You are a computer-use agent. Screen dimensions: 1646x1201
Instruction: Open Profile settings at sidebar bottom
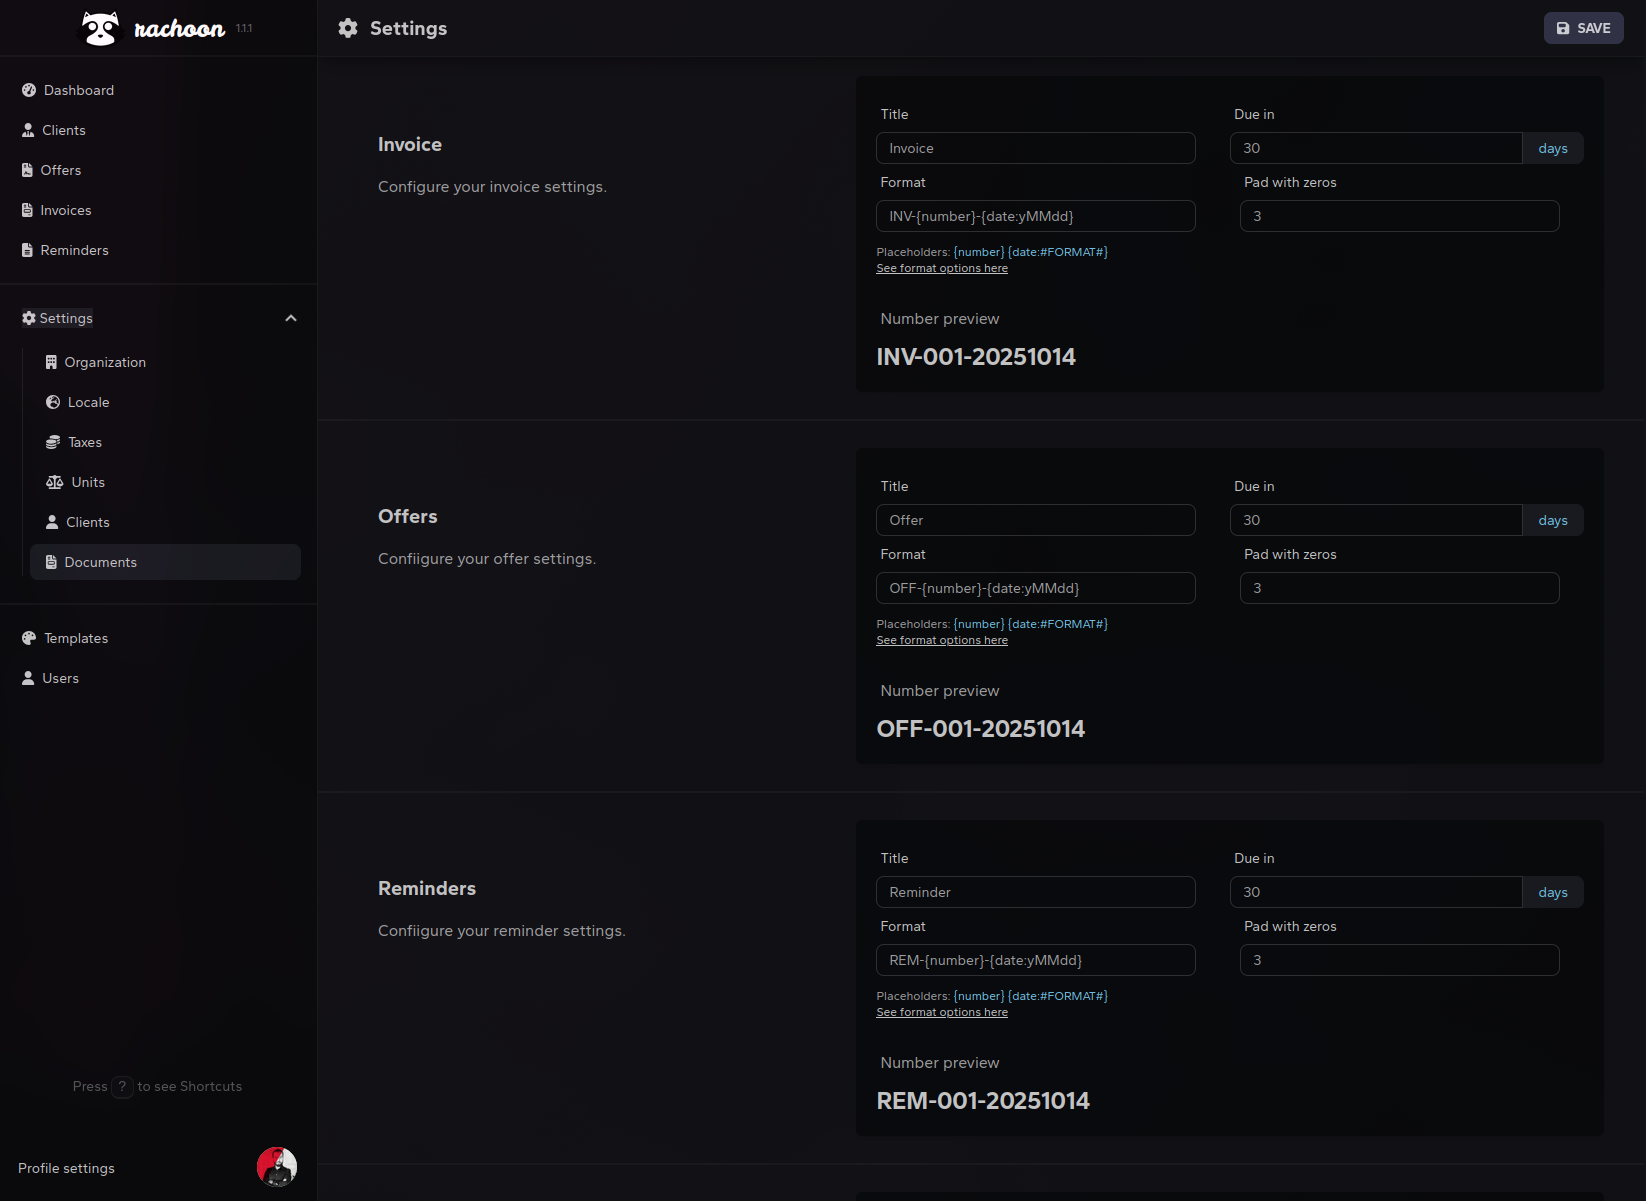coord(66,1168)
